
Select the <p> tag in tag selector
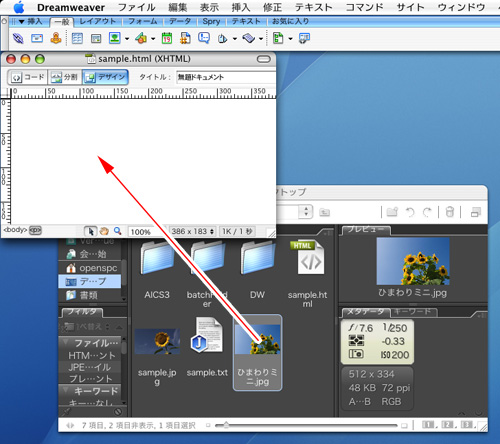35,230
